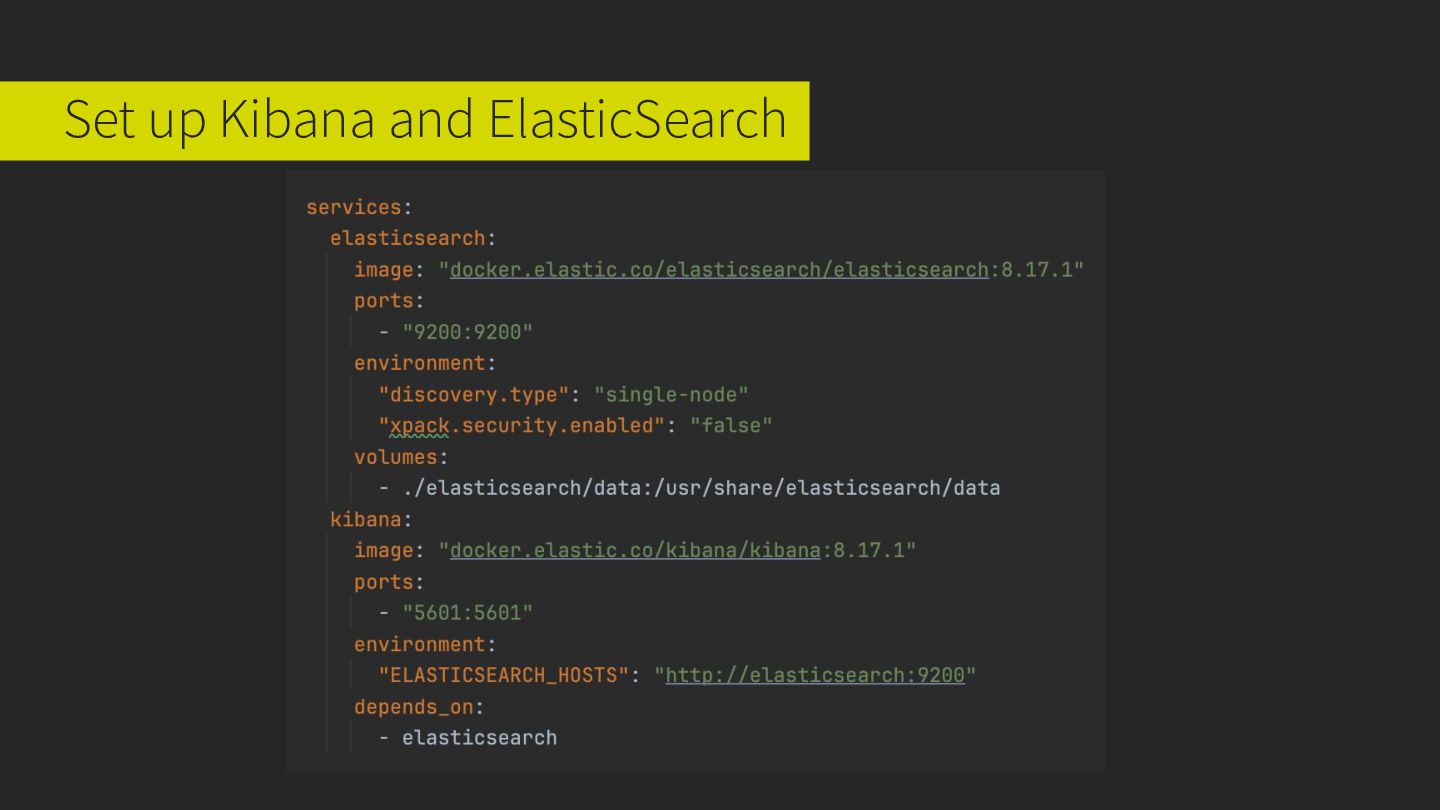The height and width of the screenshot is (810, 1440).
Task: Select the "9200:9200" port mapping
Action: 468,332
